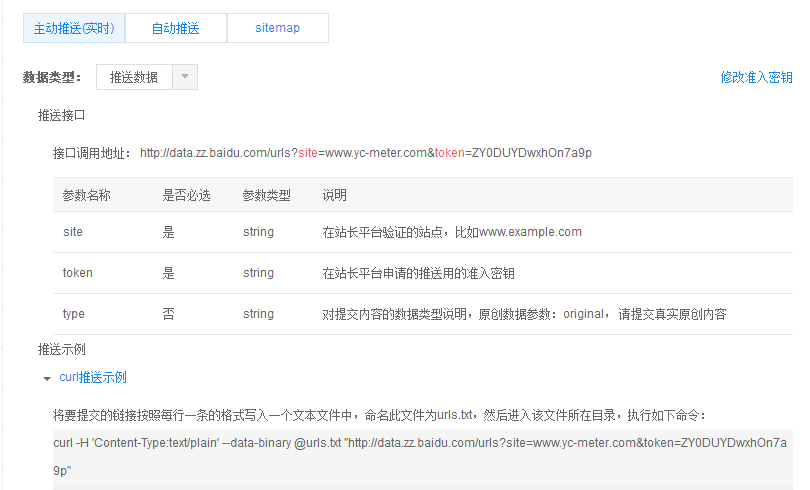Image resolution: width=810 pixels, height=490 pixels.
Task: Click the 数据类型 label
Action: pos(52,77)
